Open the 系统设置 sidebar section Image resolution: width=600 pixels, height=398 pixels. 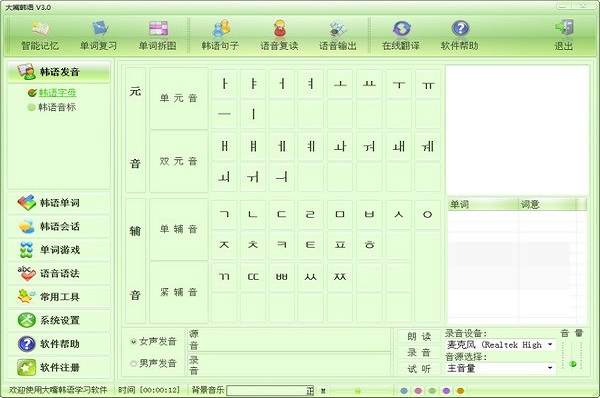click(x=59, y=320)
